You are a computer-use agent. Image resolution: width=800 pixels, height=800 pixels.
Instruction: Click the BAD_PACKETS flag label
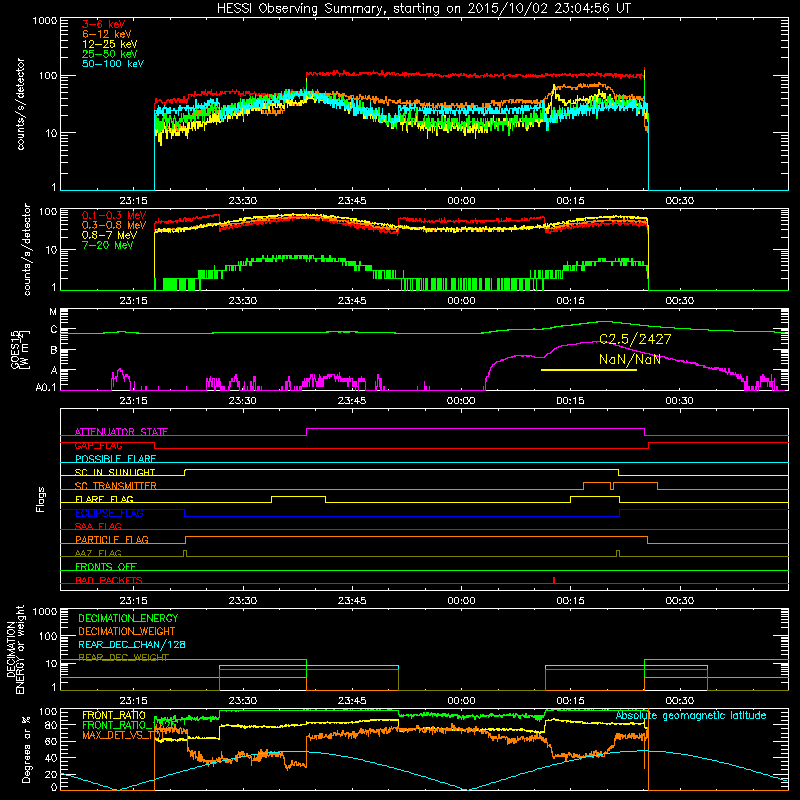[x=109, y=581]
